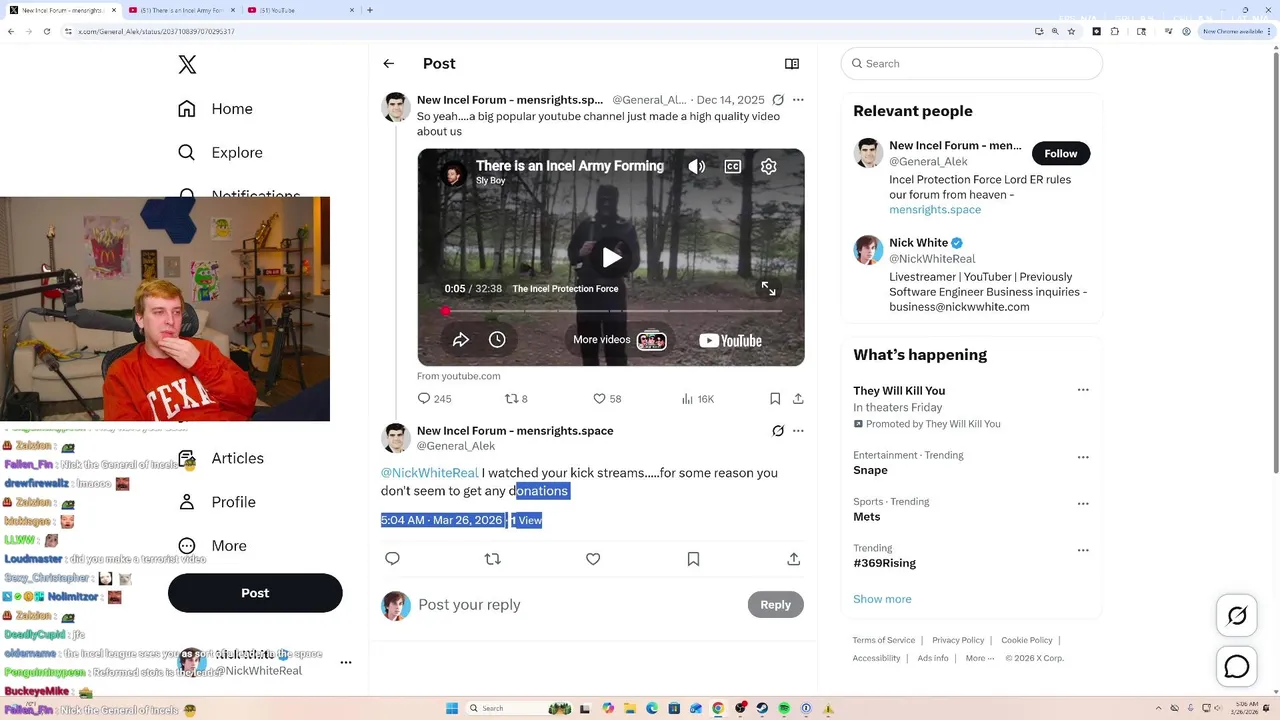The width and height of the screenshot is (1280, 720).
Task: Open mensrights.space link in Relevant people
Action: (x=935, y=210)
